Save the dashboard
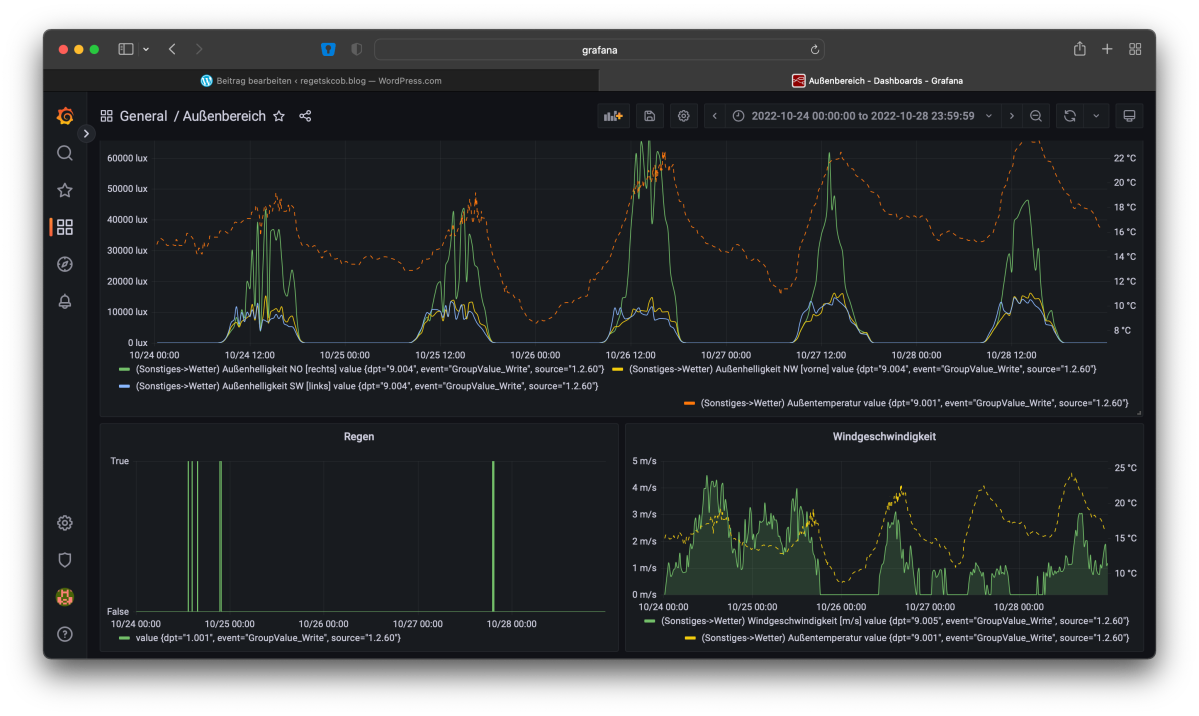Viewport: 1199px width, 716px height. pos(649,116)
